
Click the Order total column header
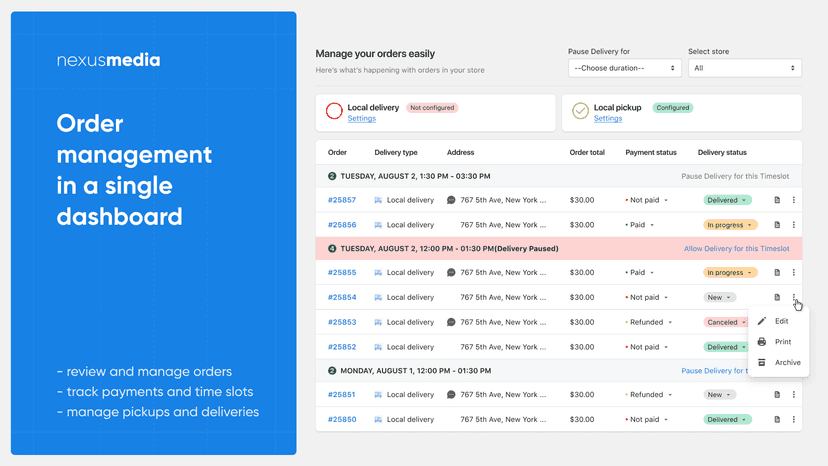[x=587, y=153]
